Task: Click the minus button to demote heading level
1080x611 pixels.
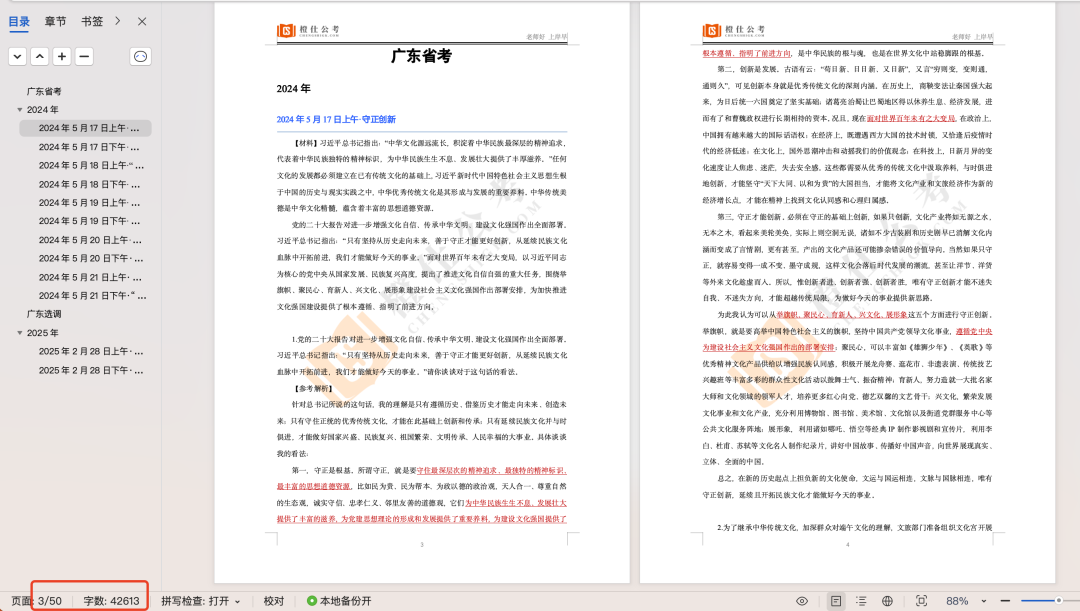Action: [x=84, y=56]
